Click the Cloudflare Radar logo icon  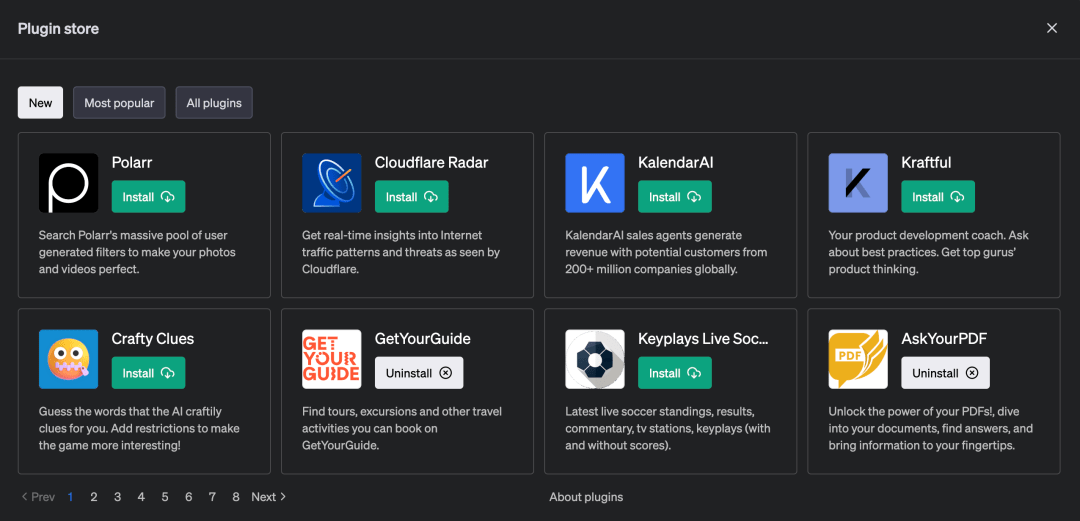[x=331, y=183]
